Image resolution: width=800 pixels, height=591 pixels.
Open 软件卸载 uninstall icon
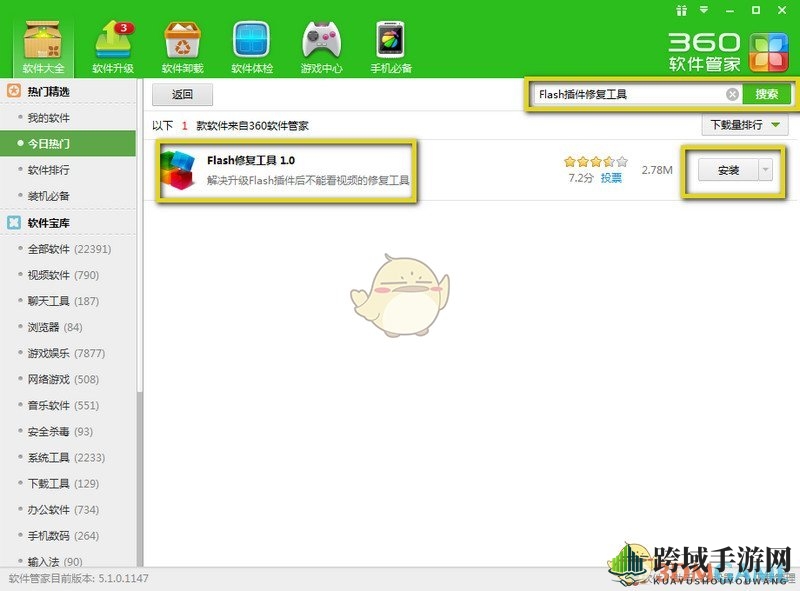183,47
